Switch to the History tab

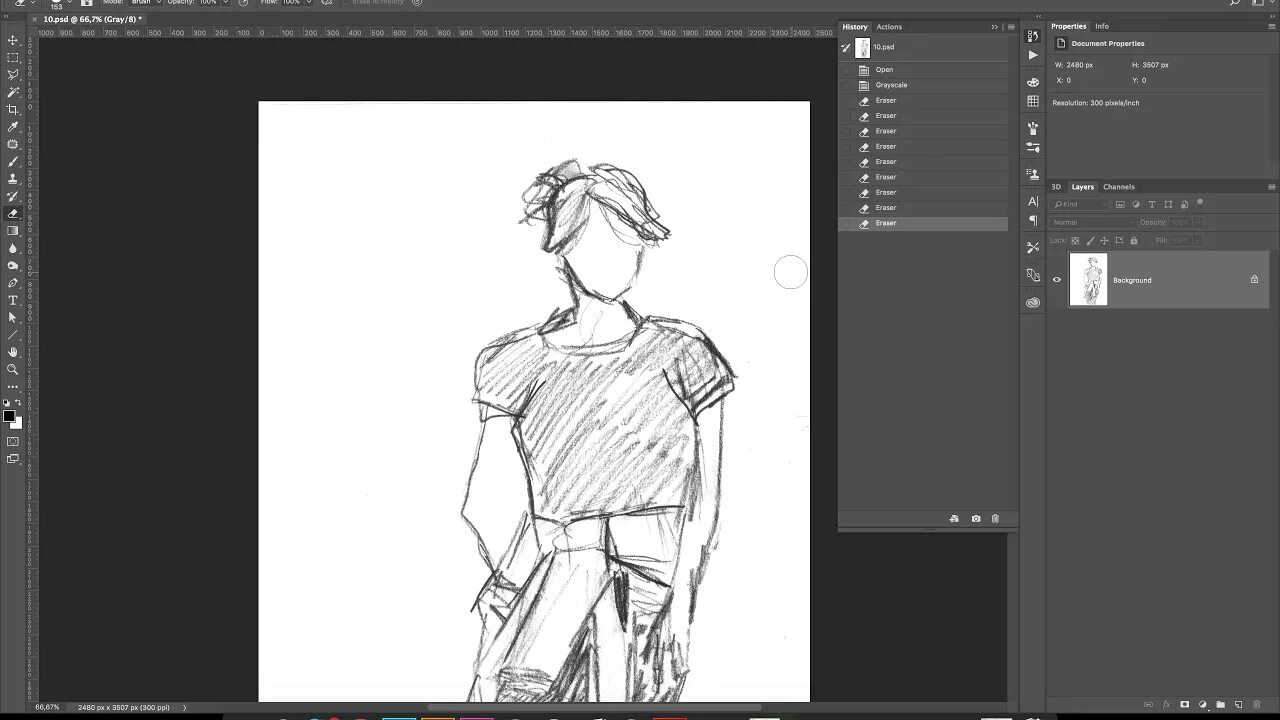(855, 27)
